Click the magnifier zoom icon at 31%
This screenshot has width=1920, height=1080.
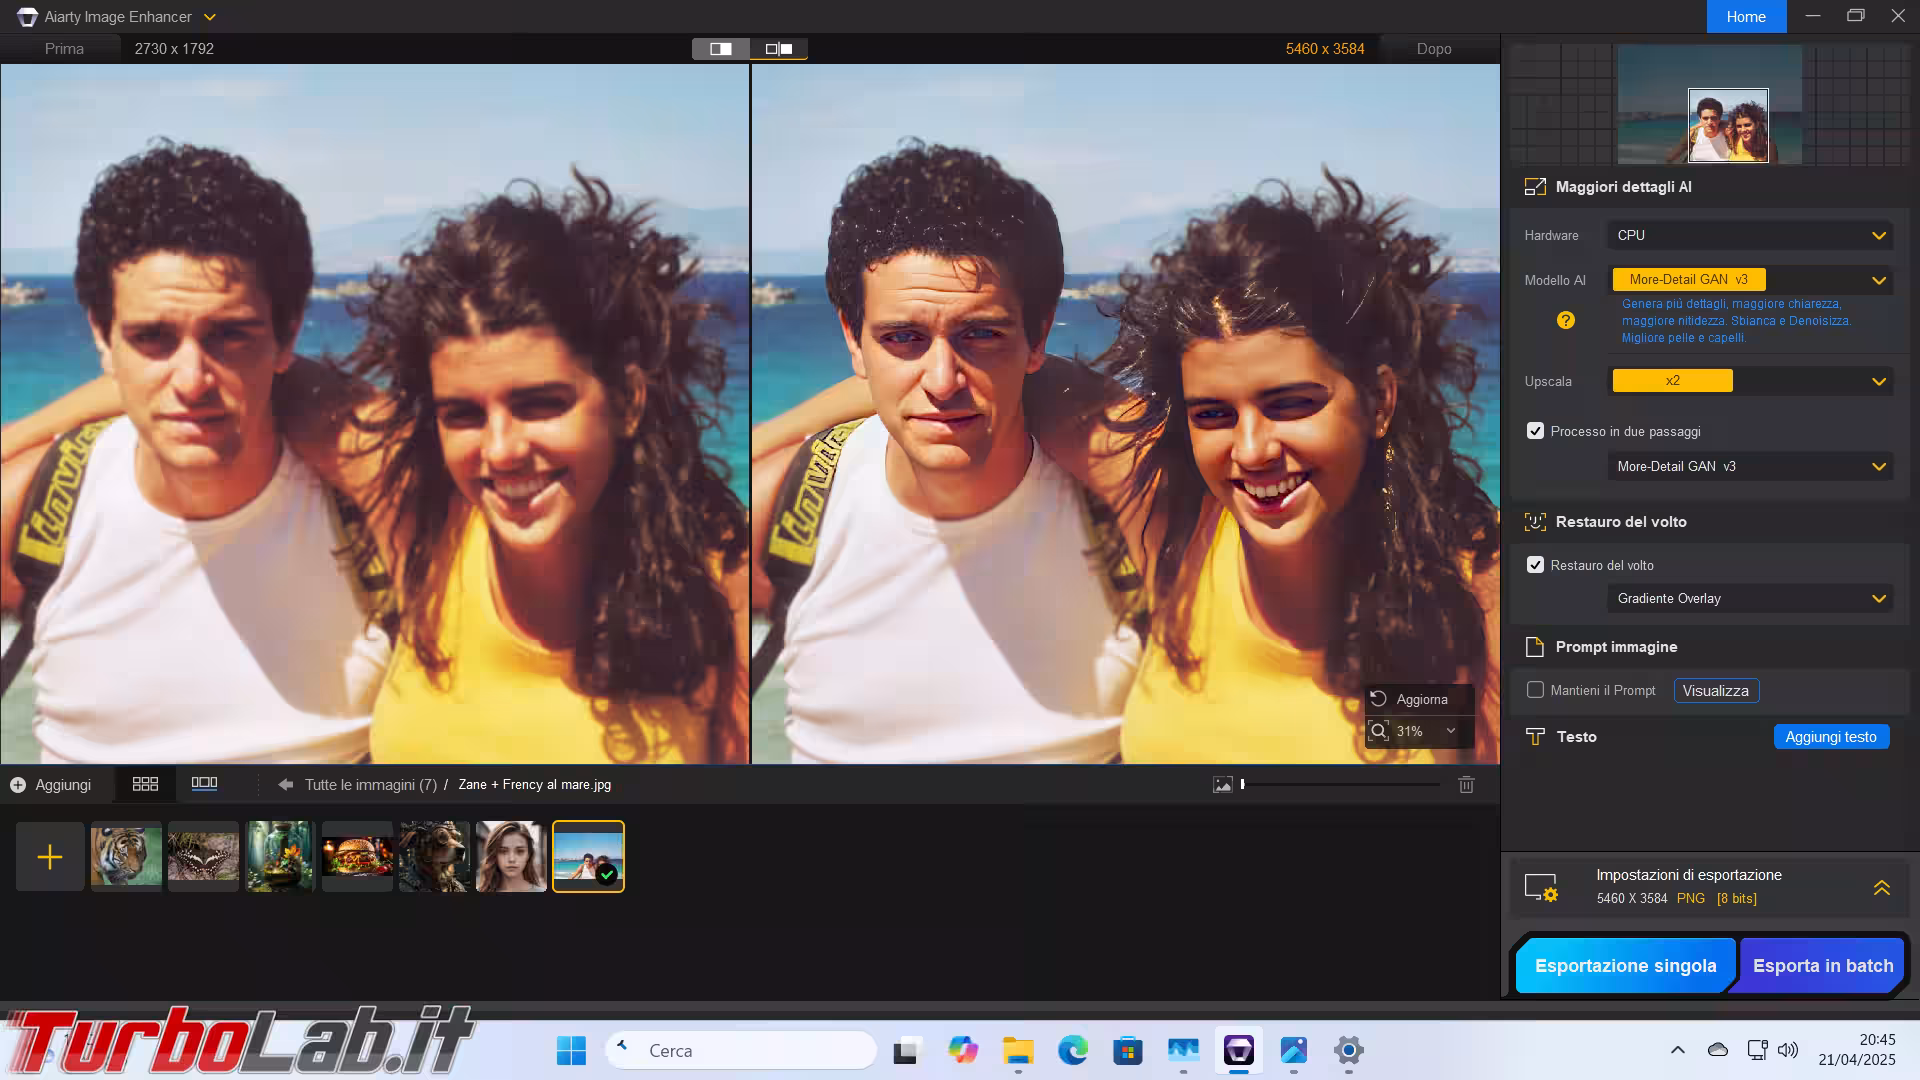pos(1379,731)
